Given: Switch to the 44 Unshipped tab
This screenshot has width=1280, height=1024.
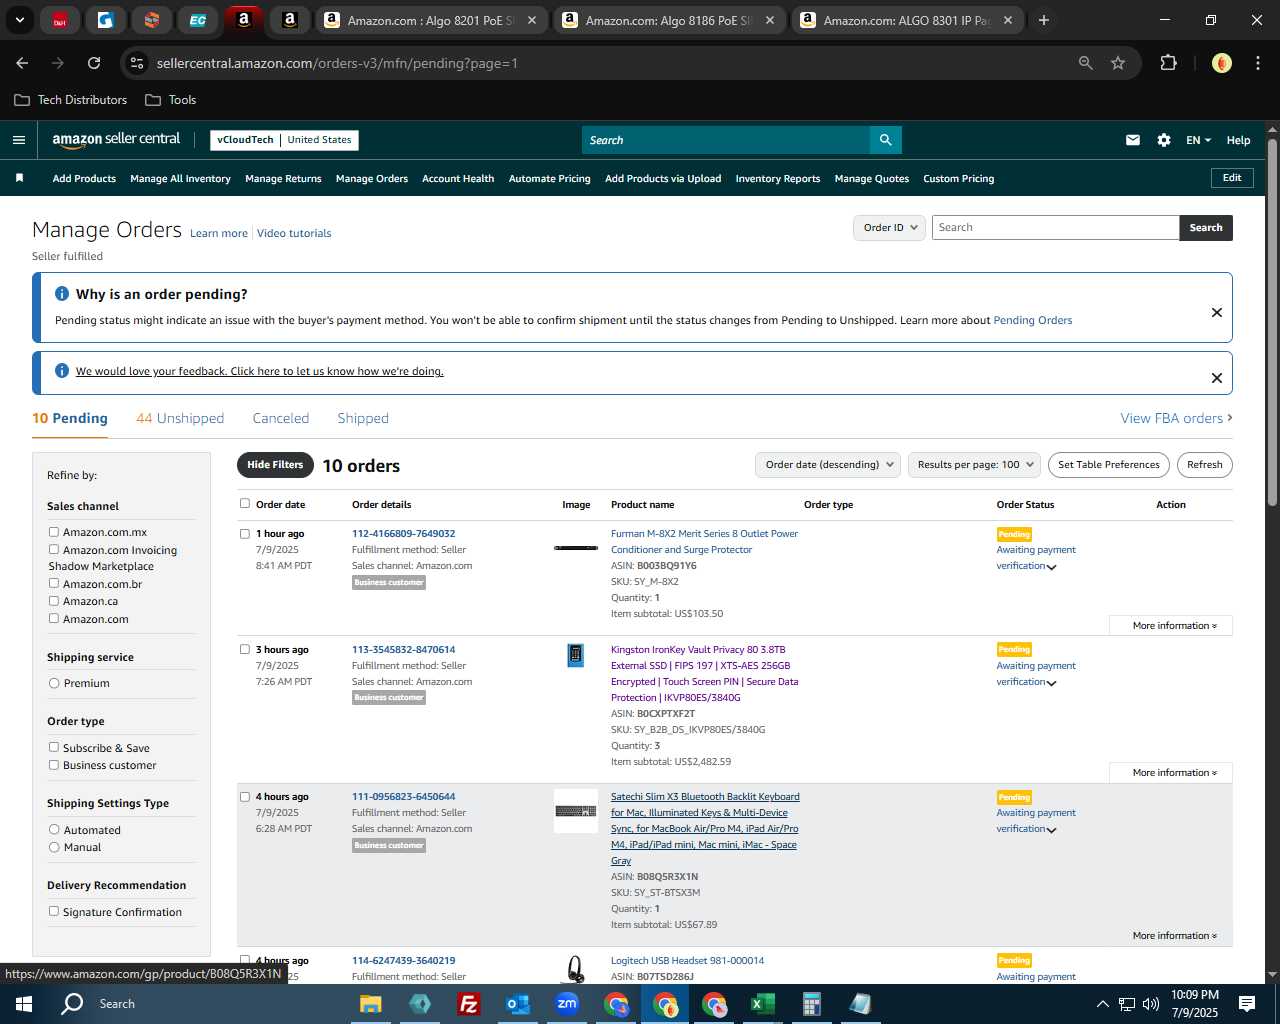Looking at the screenshot, I should pos(180,418).
